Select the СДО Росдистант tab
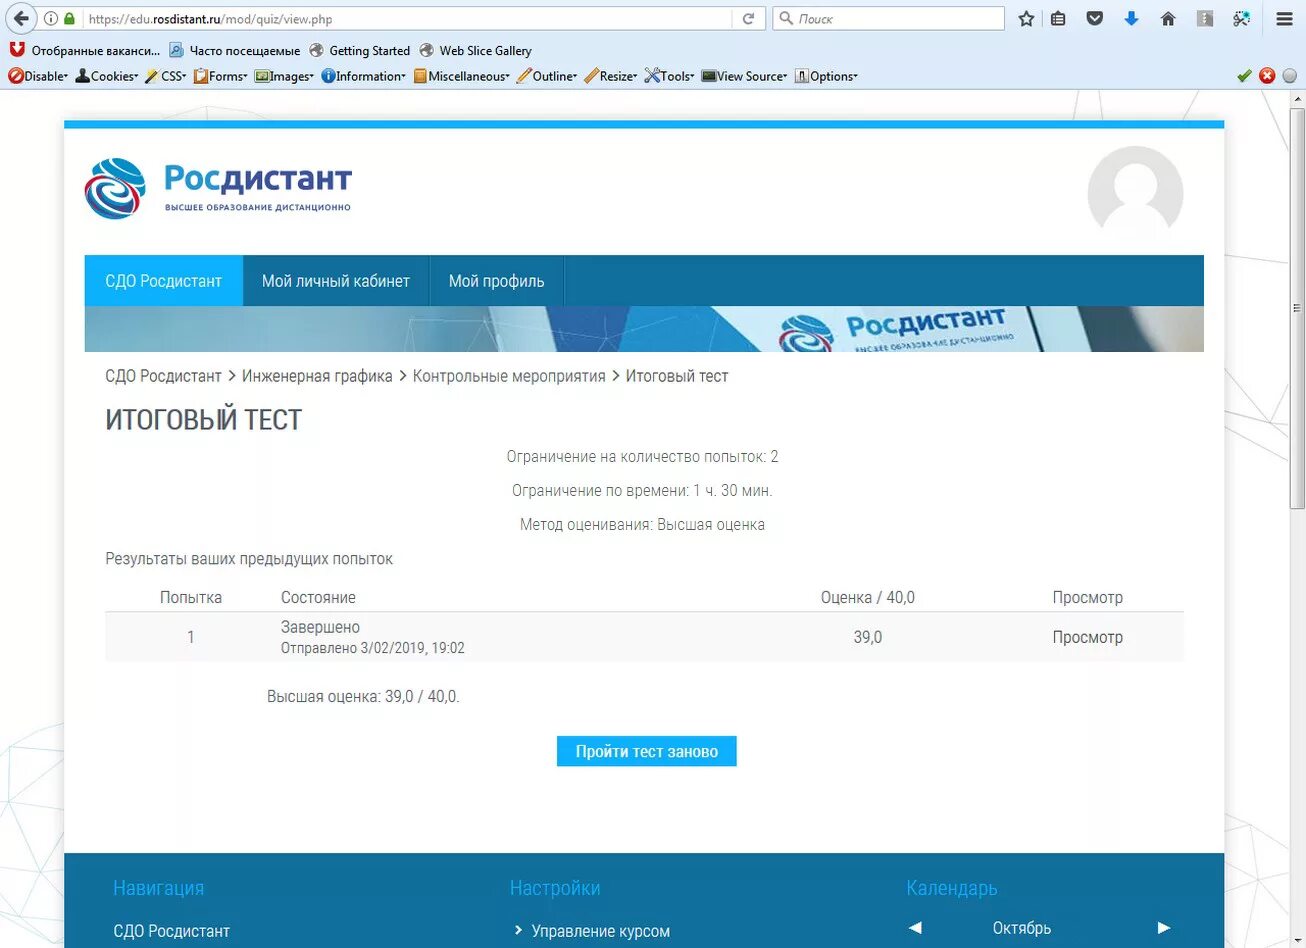Image resolution: width=1306 pixels, height=948 pixels. coord(164,281)
